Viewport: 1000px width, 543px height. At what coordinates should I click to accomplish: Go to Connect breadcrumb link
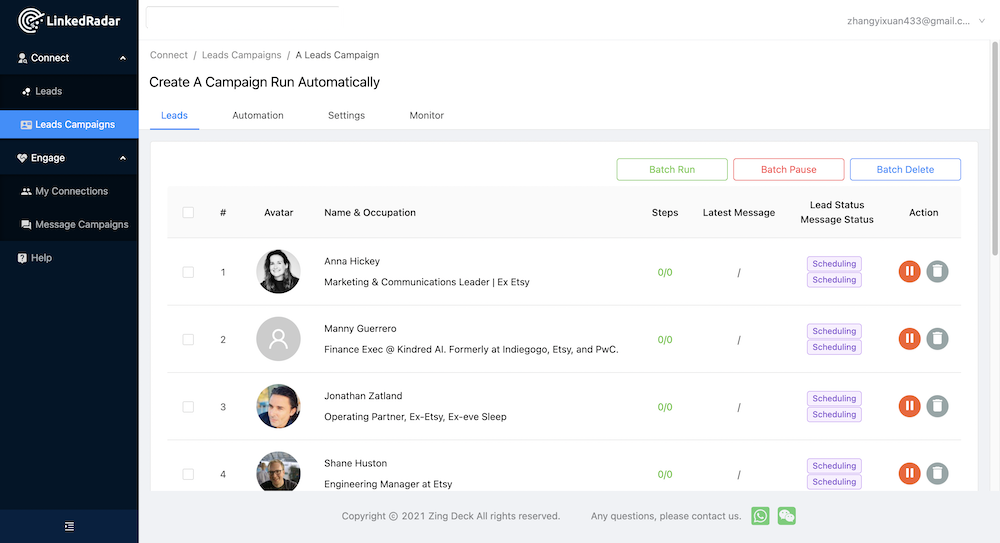[168, 55]
